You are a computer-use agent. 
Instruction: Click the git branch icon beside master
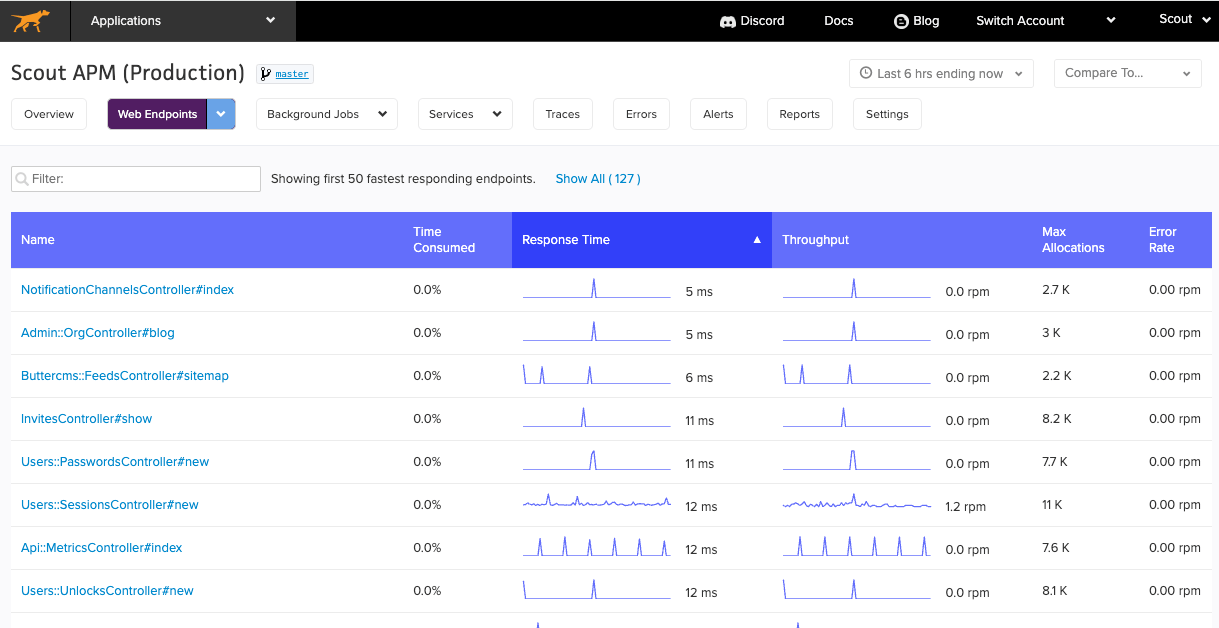(x=266, y=74)
